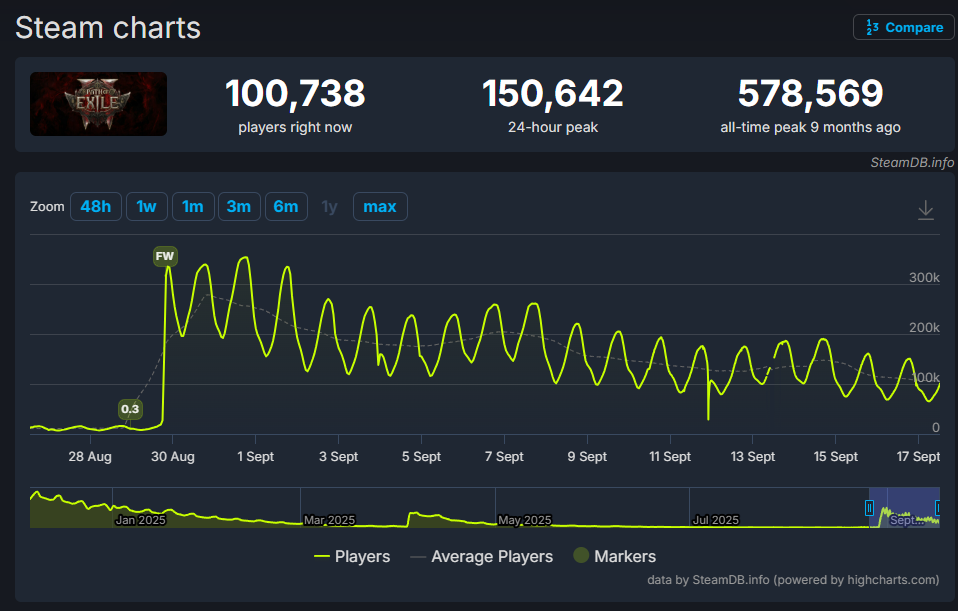
Task: Click the 9 Sept x-axis label
Action: (587, 456)
